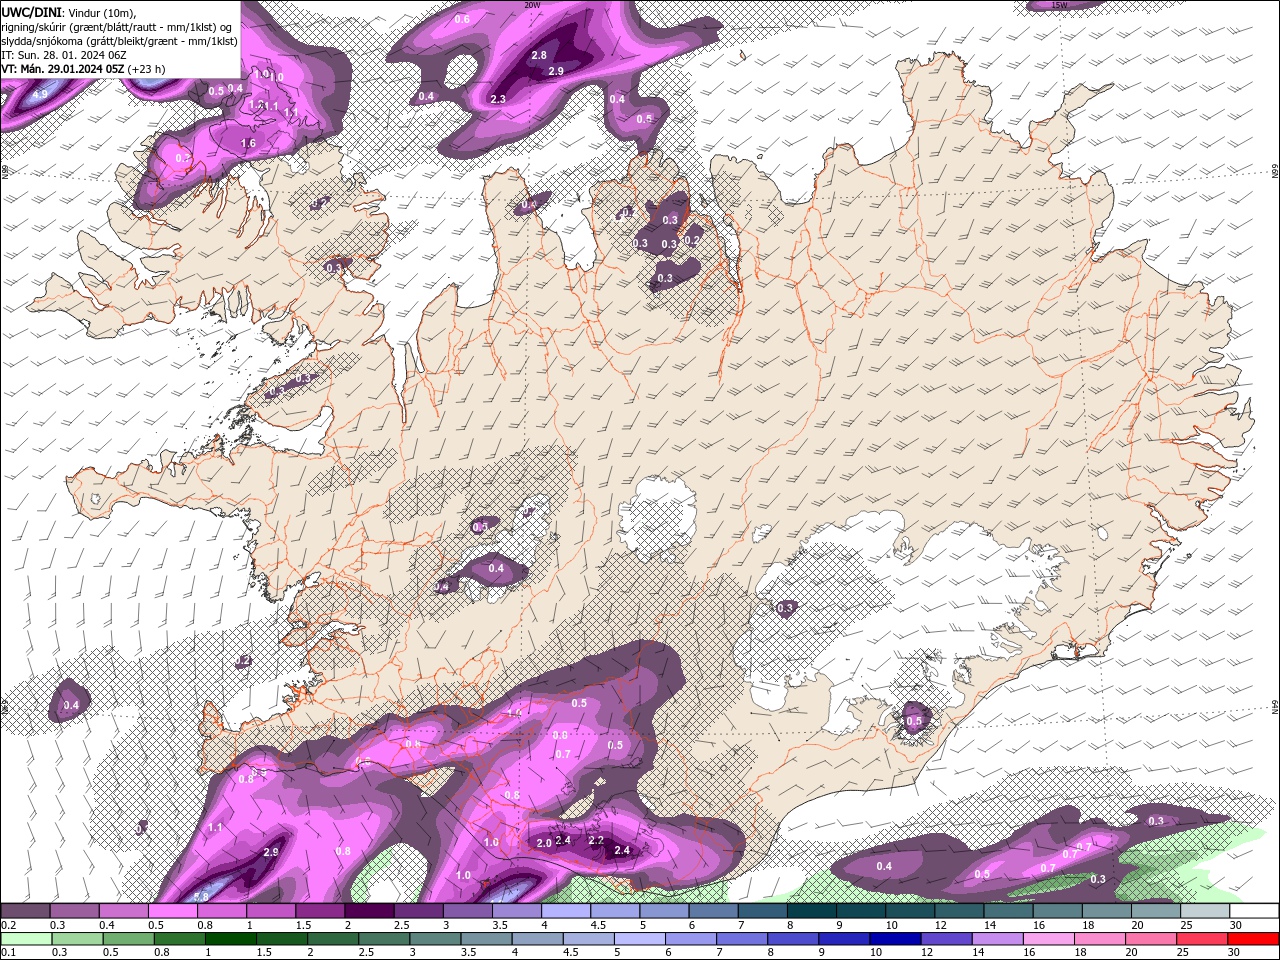
Task: Click the red swatch labeled 25 in rain scale
Action: tap(1202, 939)
